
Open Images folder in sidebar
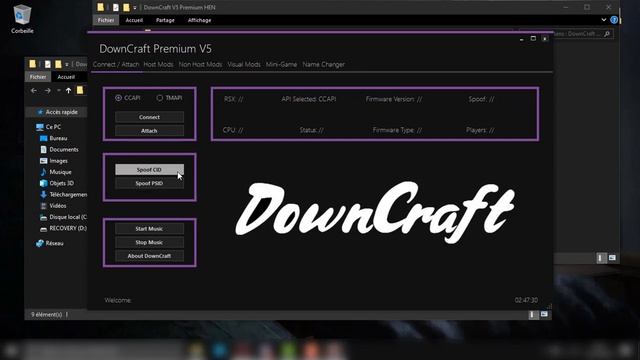(x=54, y=161)
